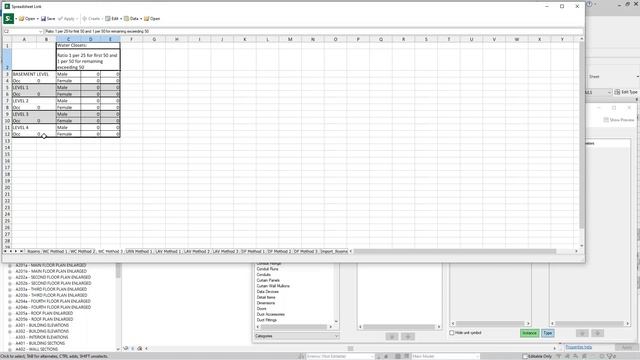The height and width of the screenshot is (360, 640).
Task: Click the blue Type button
Action: coord(548,333)
